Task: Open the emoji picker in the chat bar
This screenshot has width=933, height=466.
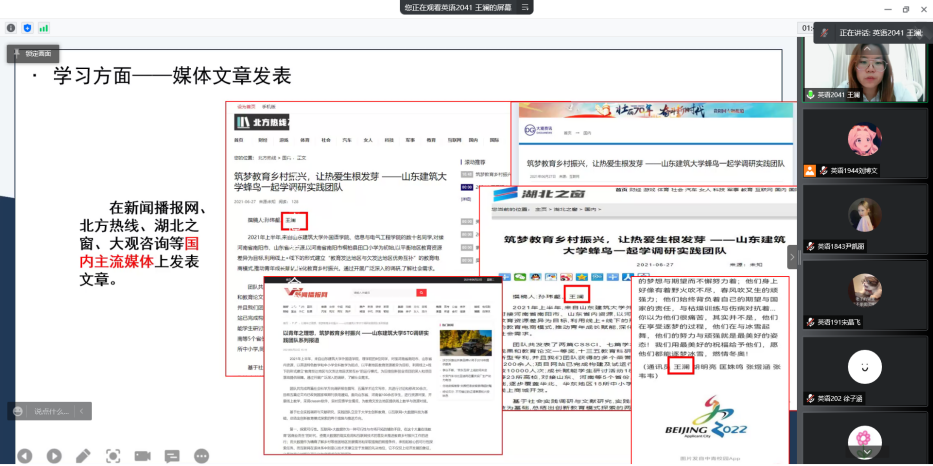Action: point(18,411)
